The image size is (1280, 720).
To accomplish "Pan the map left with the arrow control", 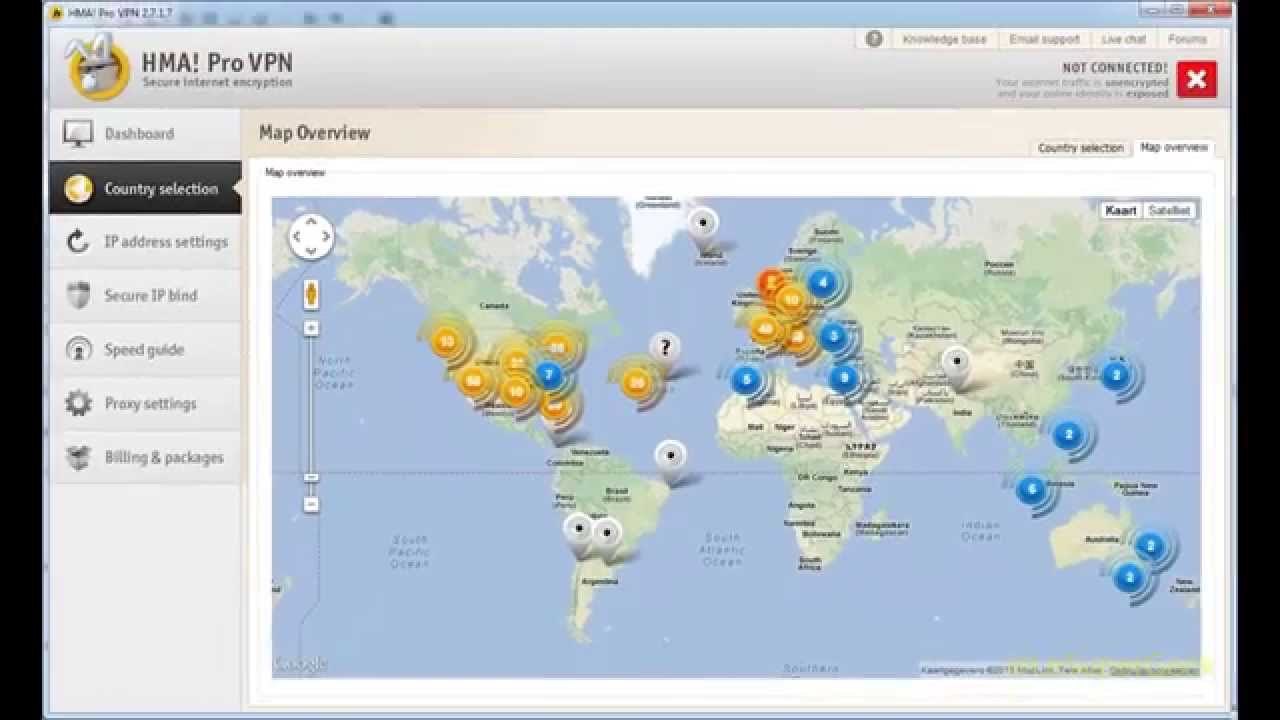I will tap(297, 237).
